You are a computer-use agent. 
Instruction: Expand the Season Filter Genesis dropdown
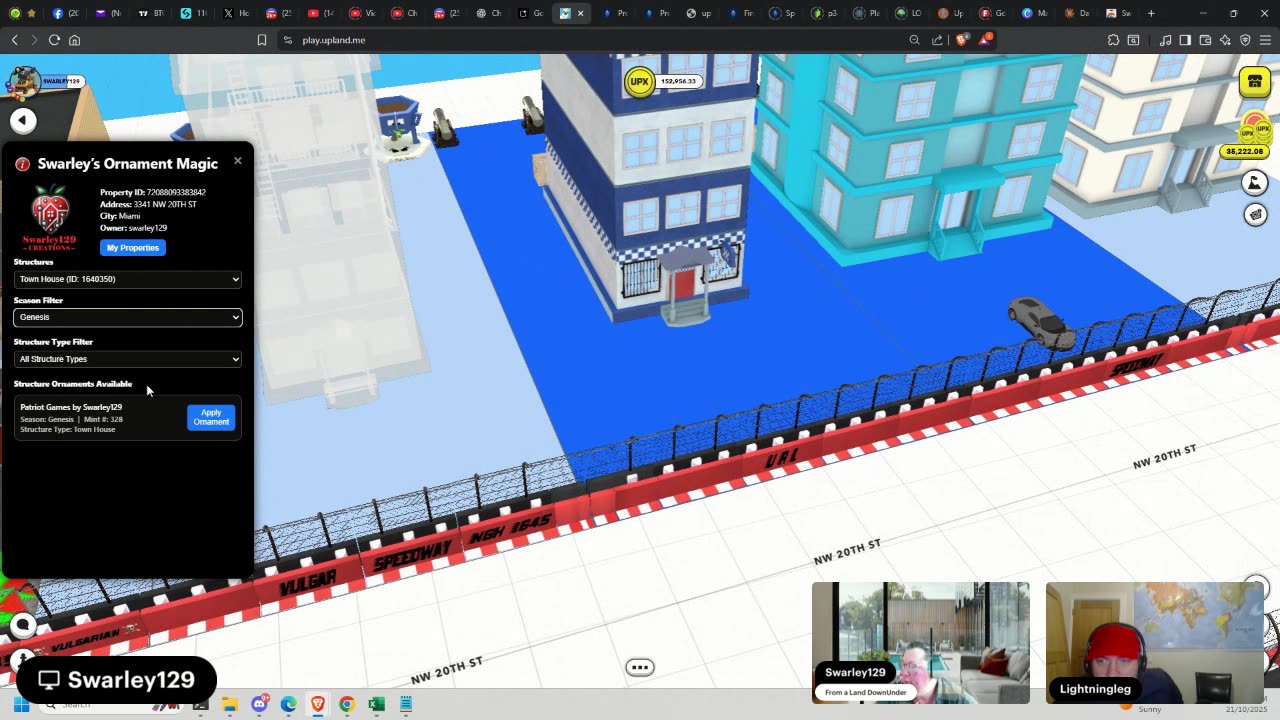tap(128, 317)
